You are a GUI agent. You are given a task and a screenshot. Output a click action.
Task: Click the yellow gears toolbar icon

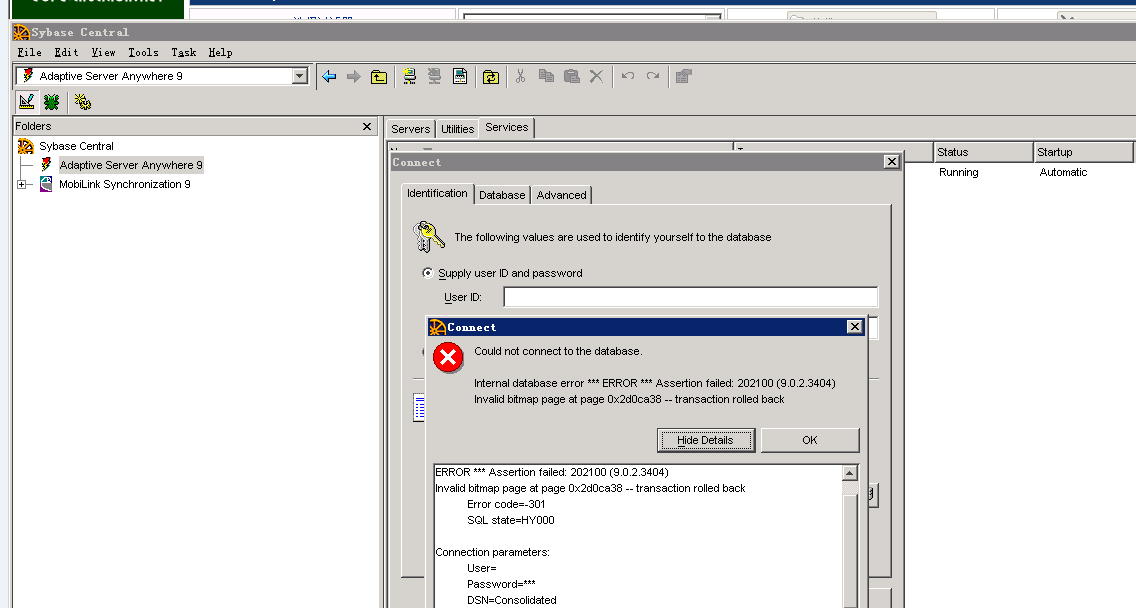(83, 102)
